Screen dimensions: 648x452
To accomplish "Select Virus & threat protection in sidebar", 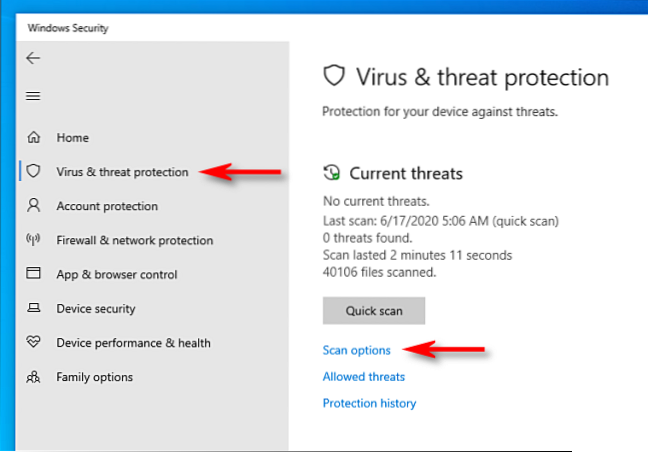I will pos(122,172).
